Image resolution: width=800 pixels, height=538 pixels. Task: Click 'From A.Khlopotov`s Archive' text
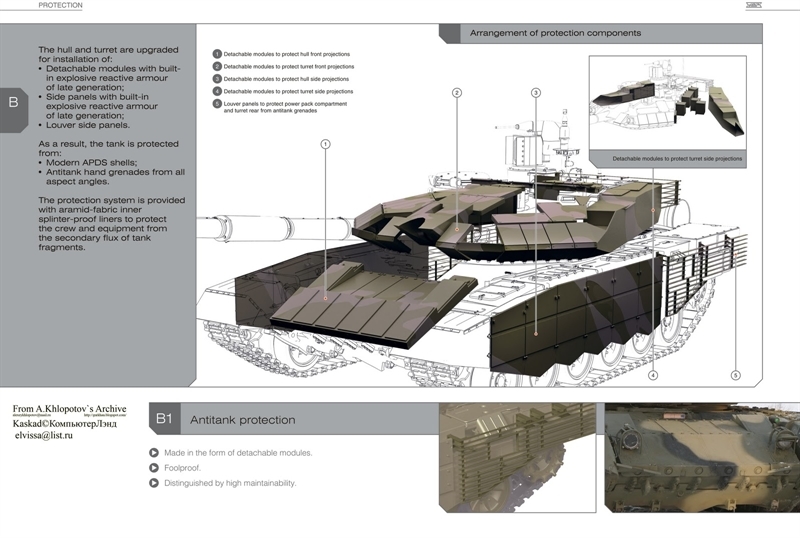[x=69, y=409]
